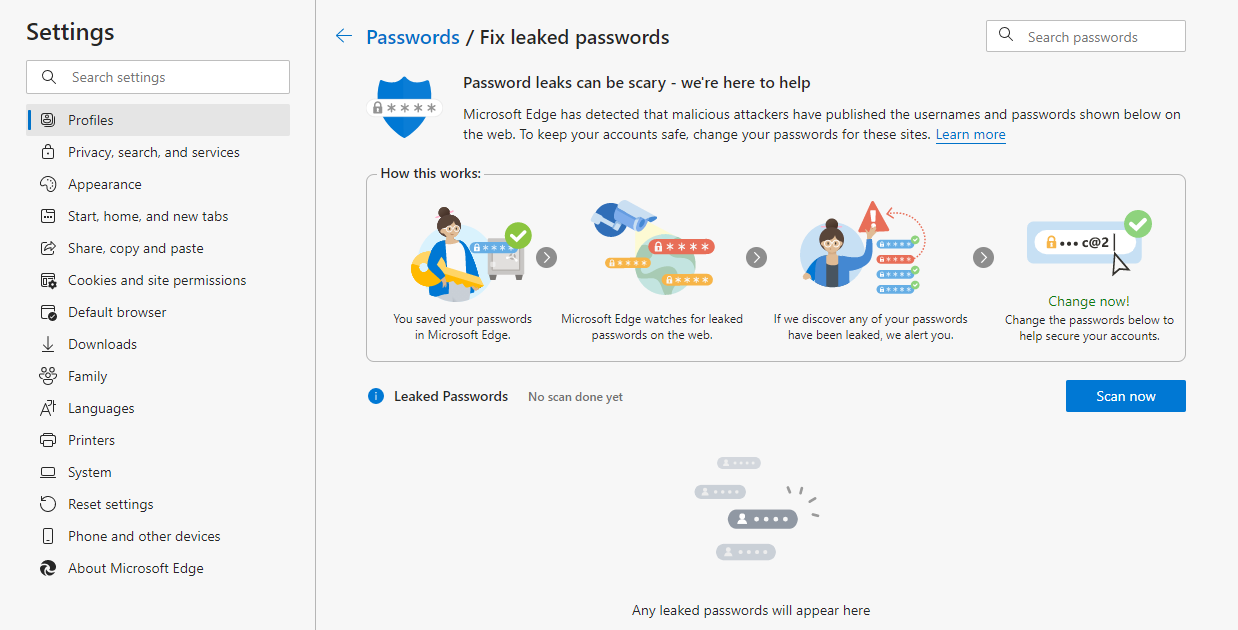Image resolution: width=1238 pixels, height=630 pixels.
Task: Click the Languages icon
Action: coord(48,407)
